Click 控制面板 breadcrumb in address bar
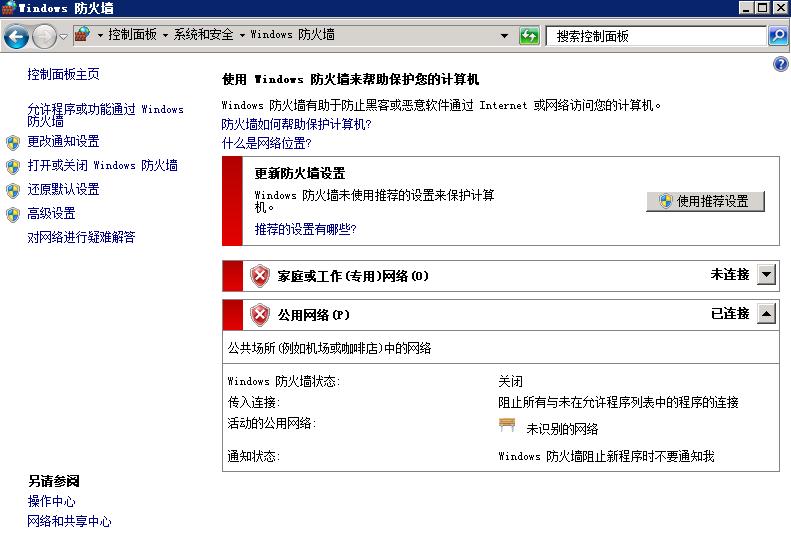 point(132,35)
